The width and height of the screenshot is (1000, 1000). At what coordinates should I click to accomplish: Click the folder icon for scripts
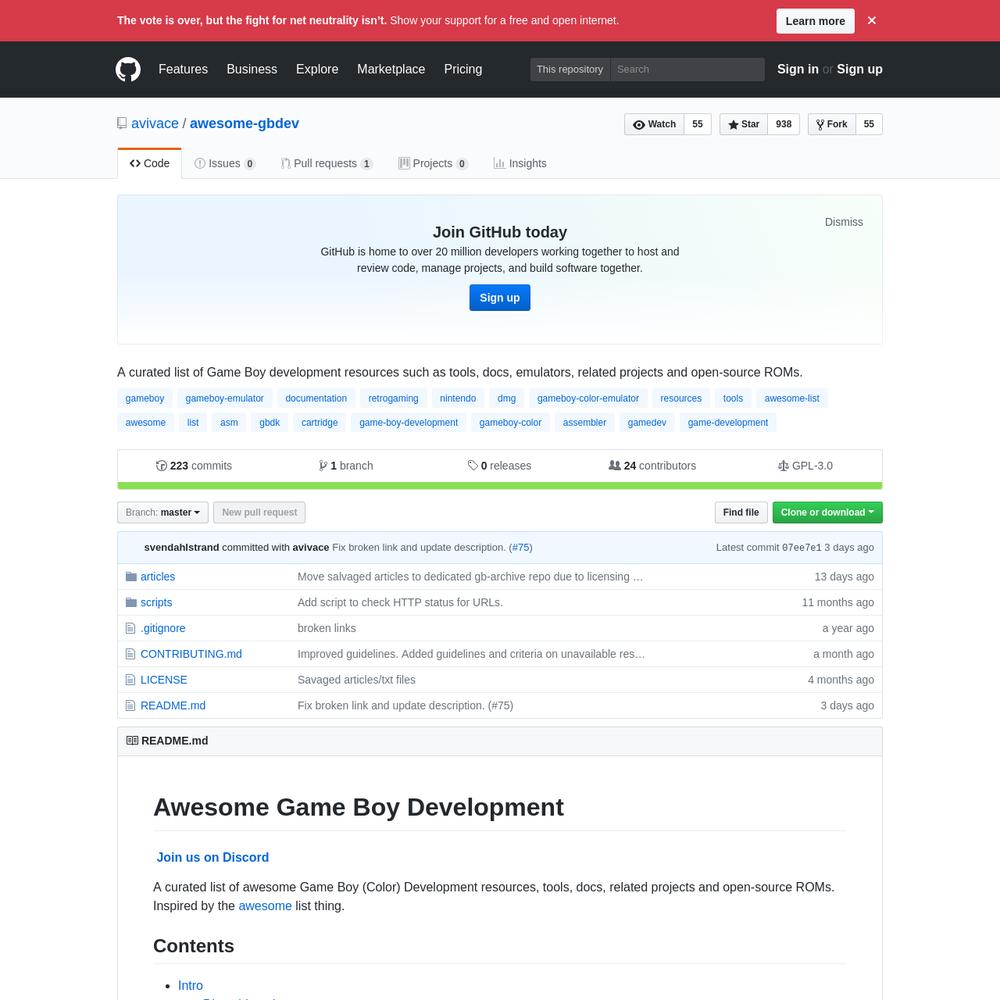131,602
